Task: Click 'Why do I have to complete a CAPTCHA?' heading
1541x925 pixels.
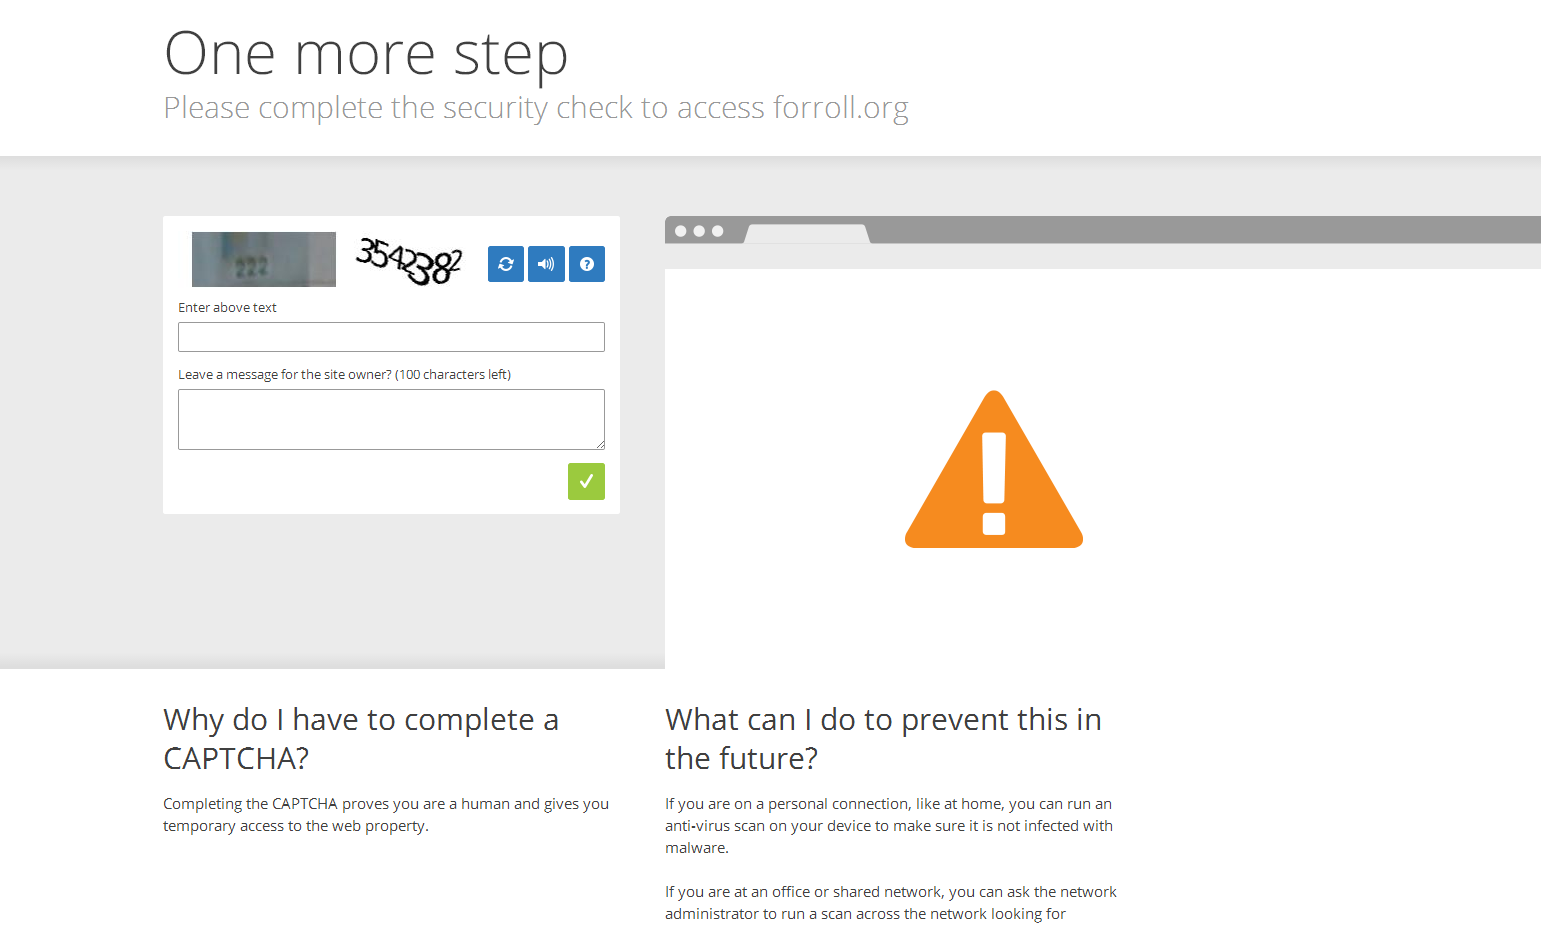Action: tap(361, 739)
